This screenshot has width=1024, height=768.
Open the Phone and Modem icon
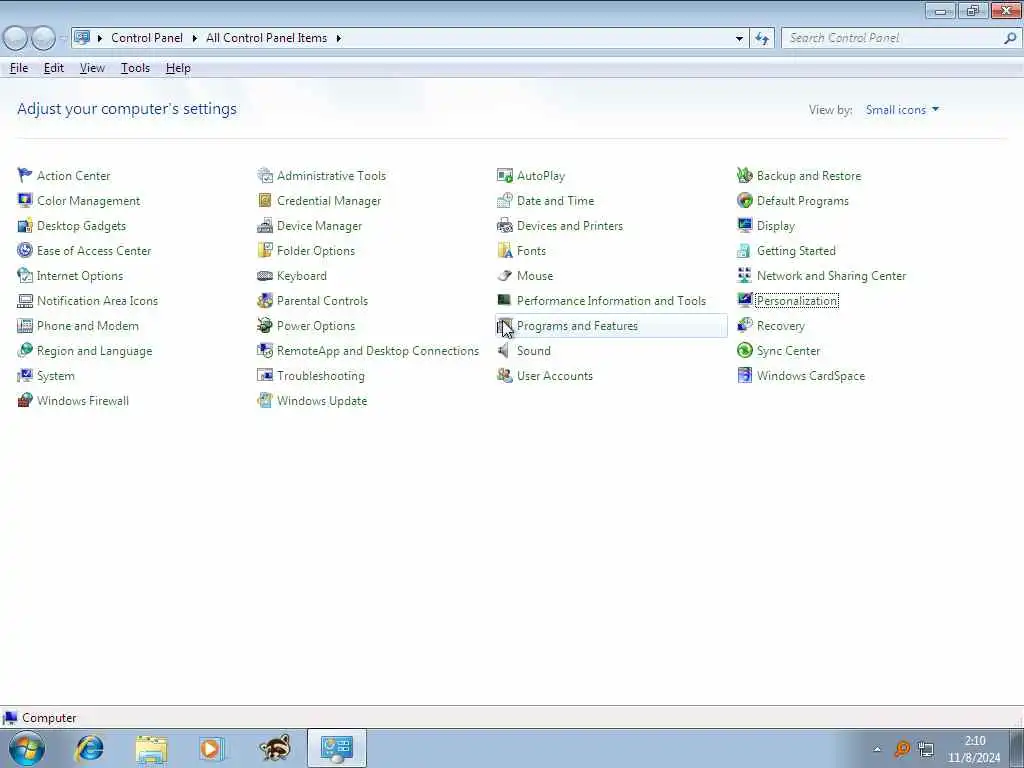(x=25, y=325)
